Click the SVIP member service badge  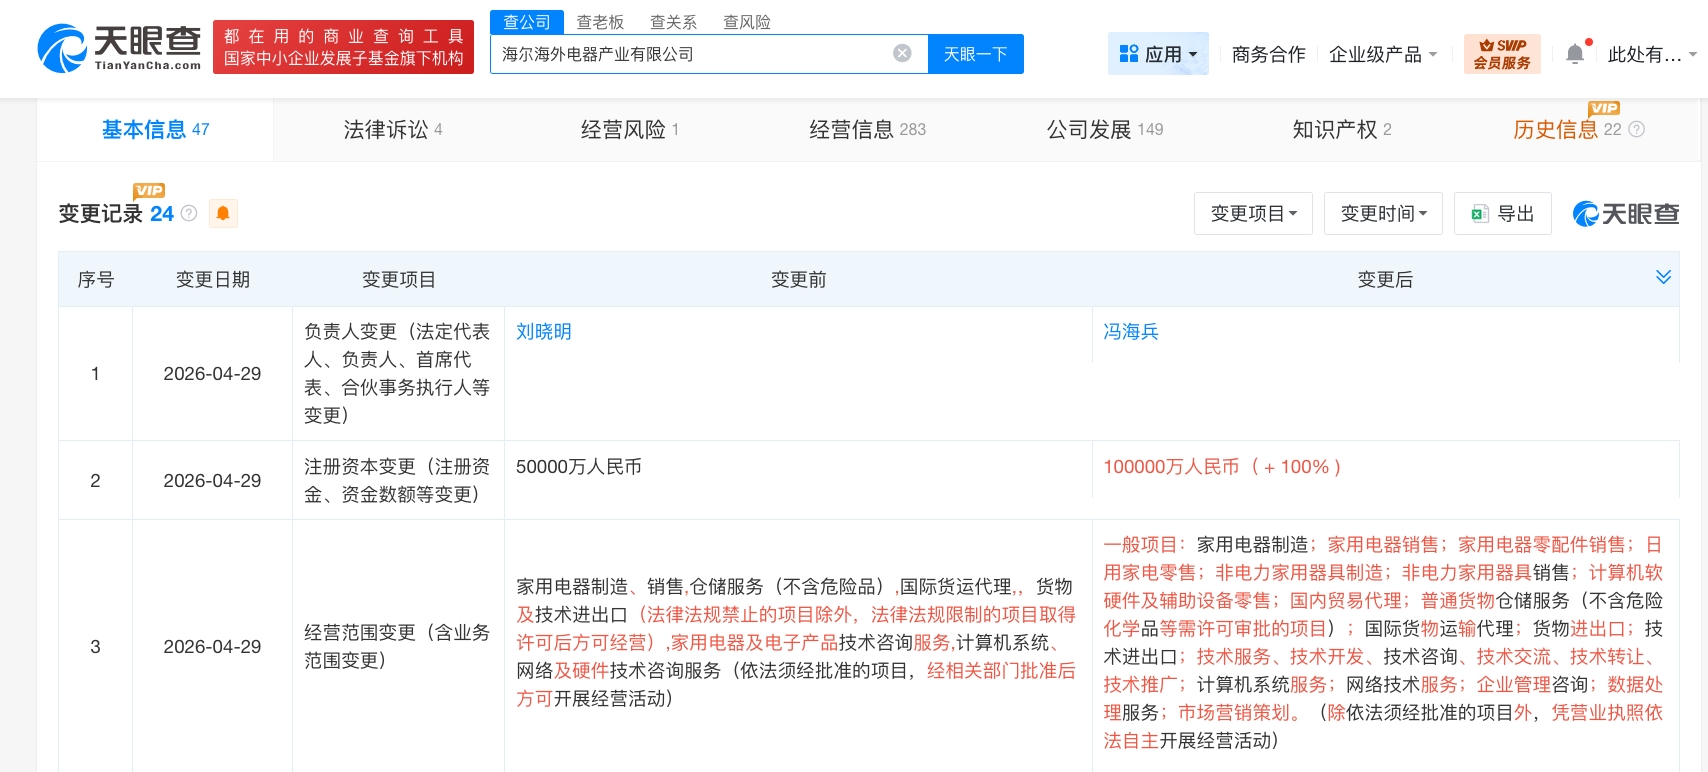[x=1502, y=54]
